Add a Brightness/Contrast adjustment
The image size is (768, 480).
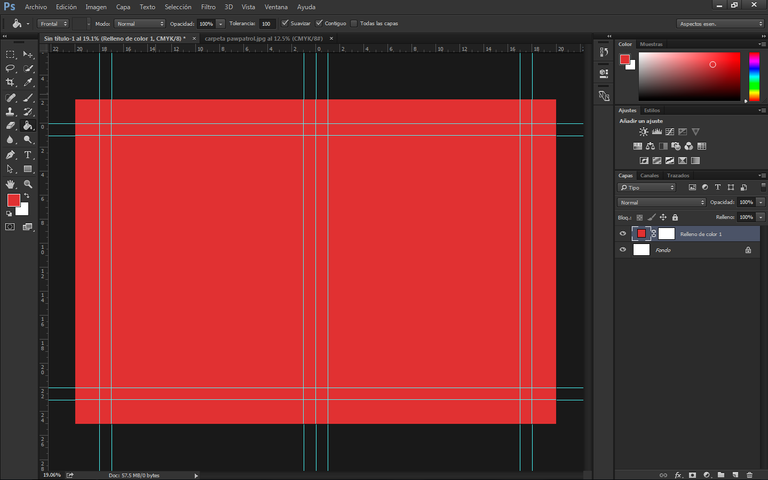tap(644, 132)
